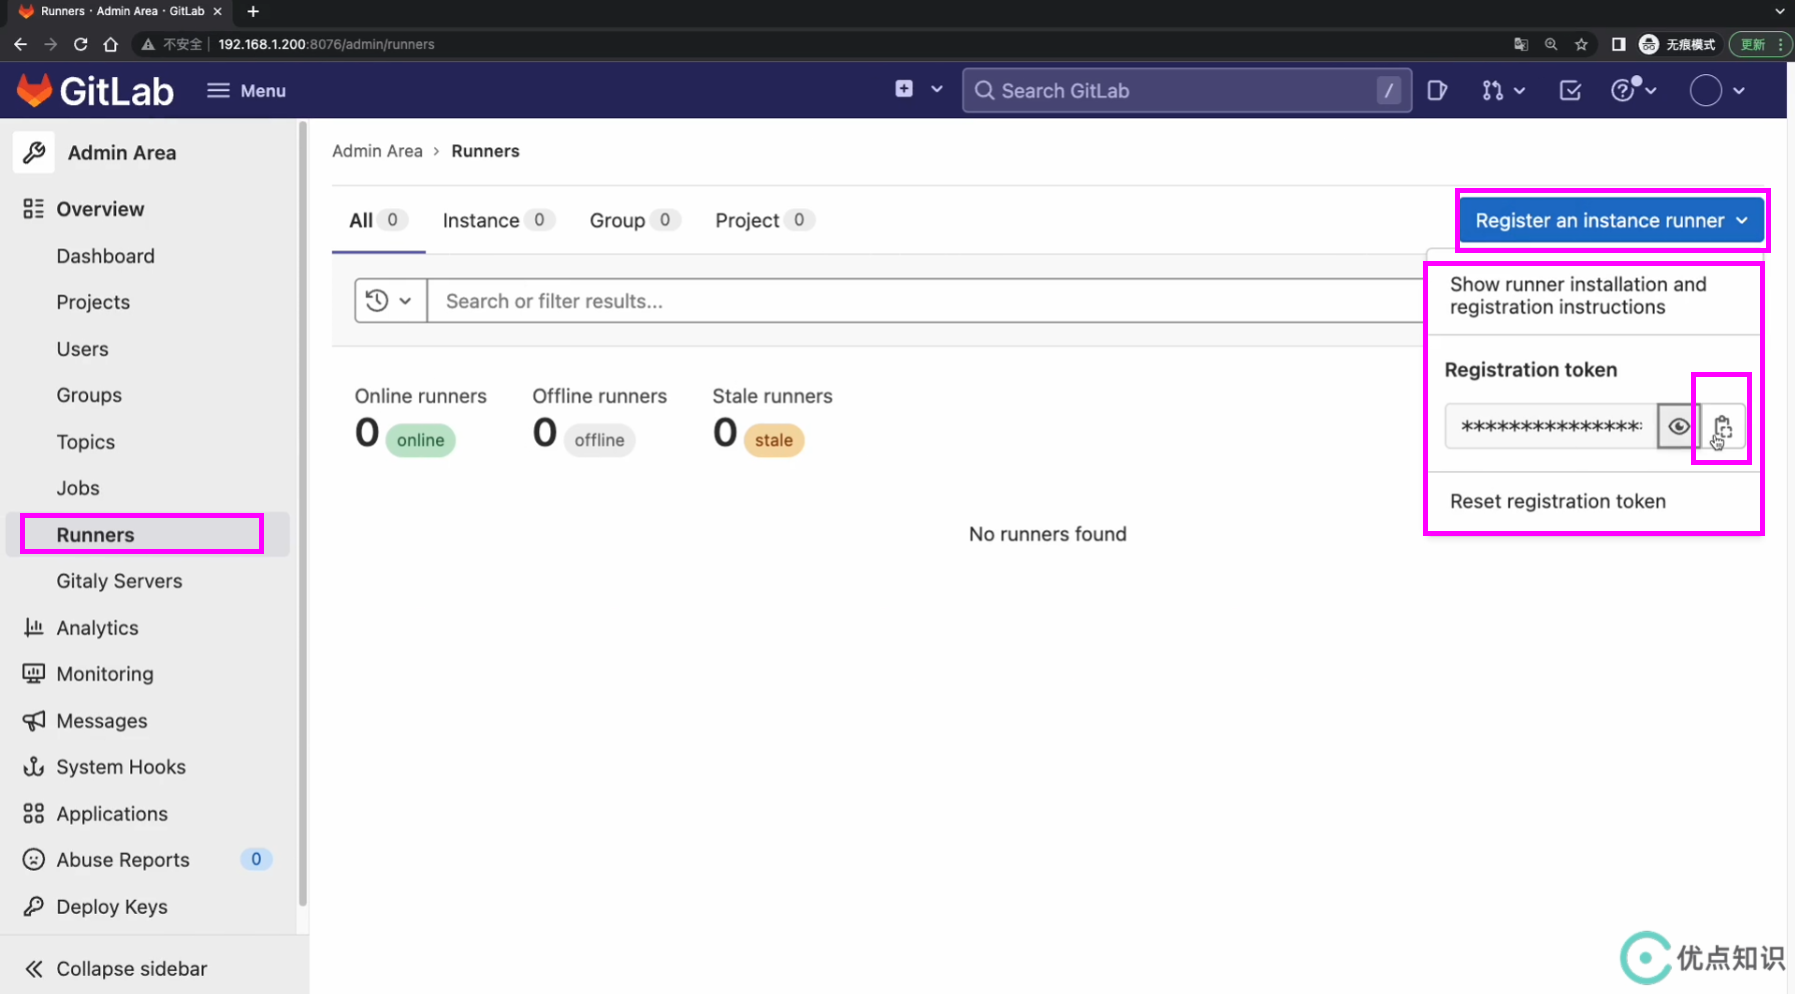Click the create new plus icon
This screenshot has height=994, width=1795.
904,89
